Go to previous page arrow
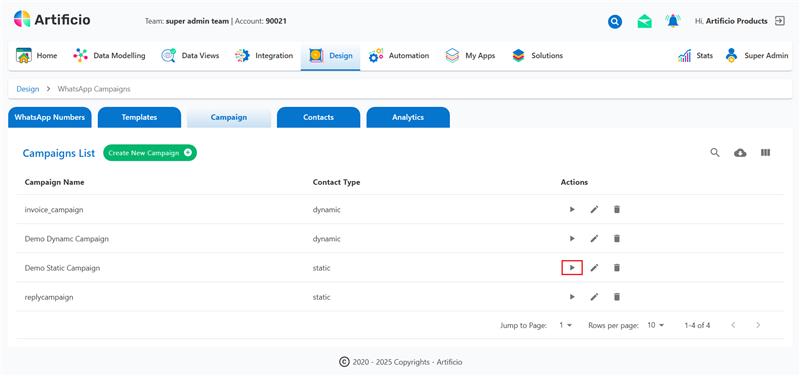800x376 pixels. pyautogui.click(x=733, y=325)
